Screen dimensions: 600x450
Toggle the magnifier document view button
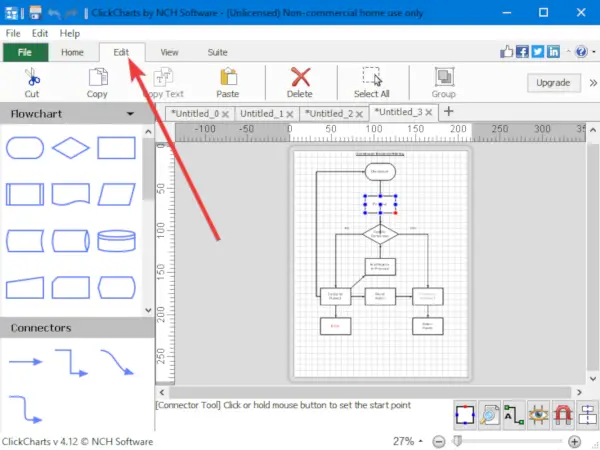489,414
